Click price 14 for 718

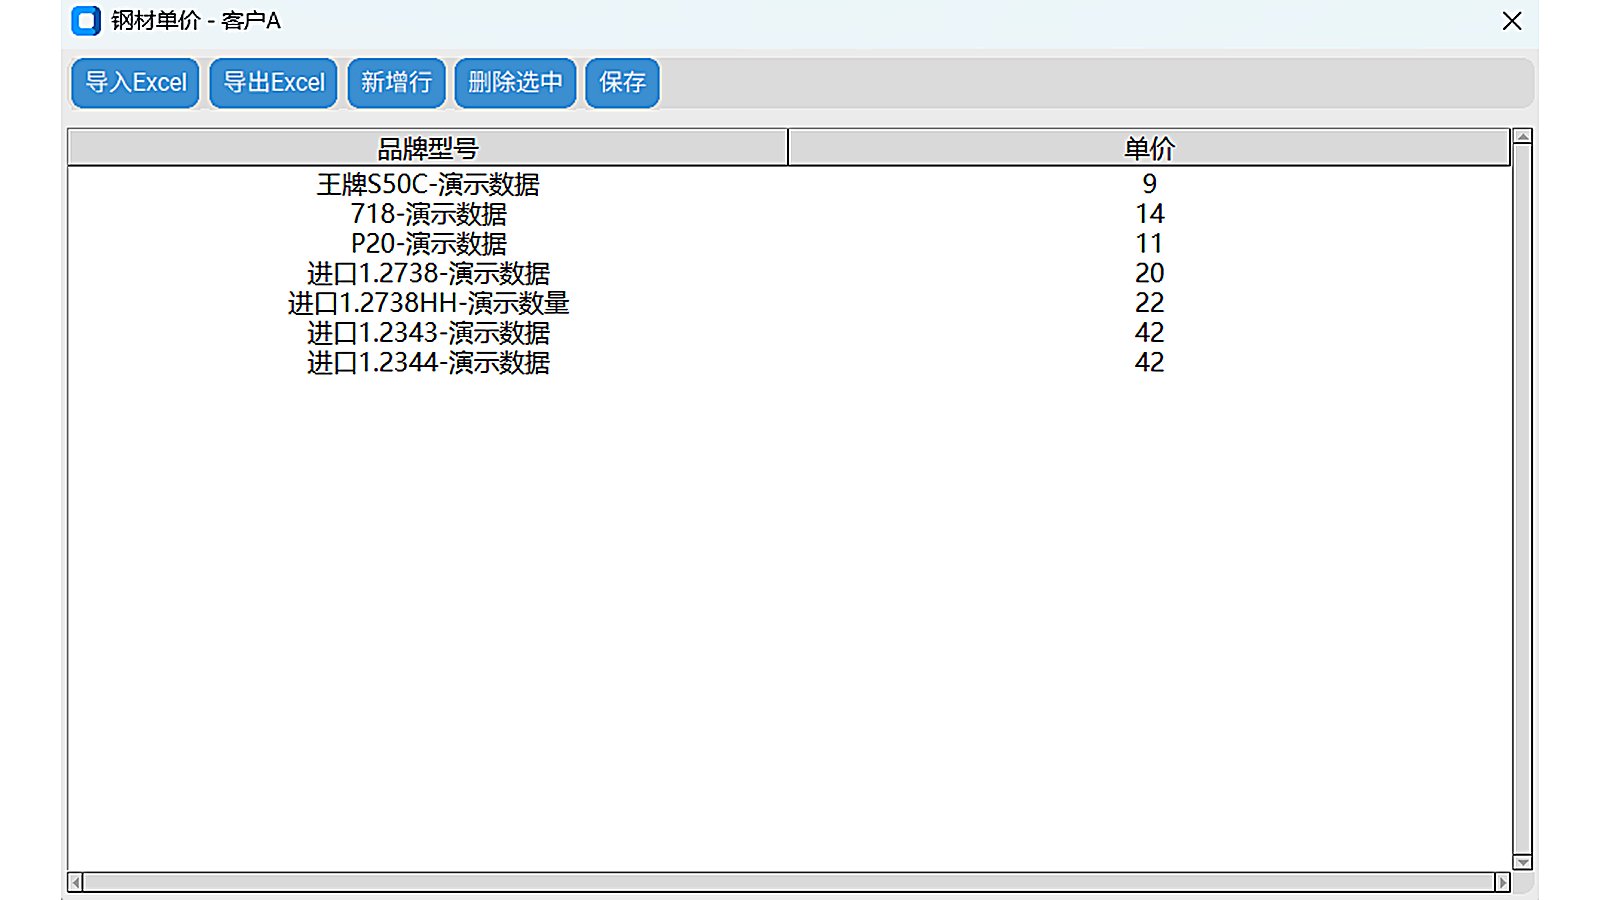pos(1149,214)
